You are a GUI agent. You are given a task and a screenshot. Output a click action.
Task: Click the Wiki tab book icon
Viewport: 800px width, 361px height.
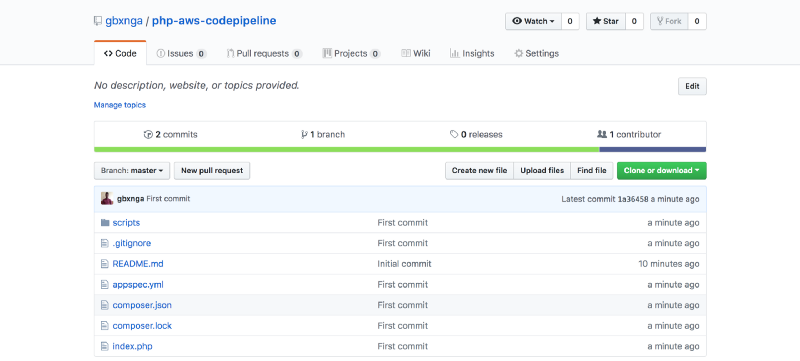pos(406,53)
